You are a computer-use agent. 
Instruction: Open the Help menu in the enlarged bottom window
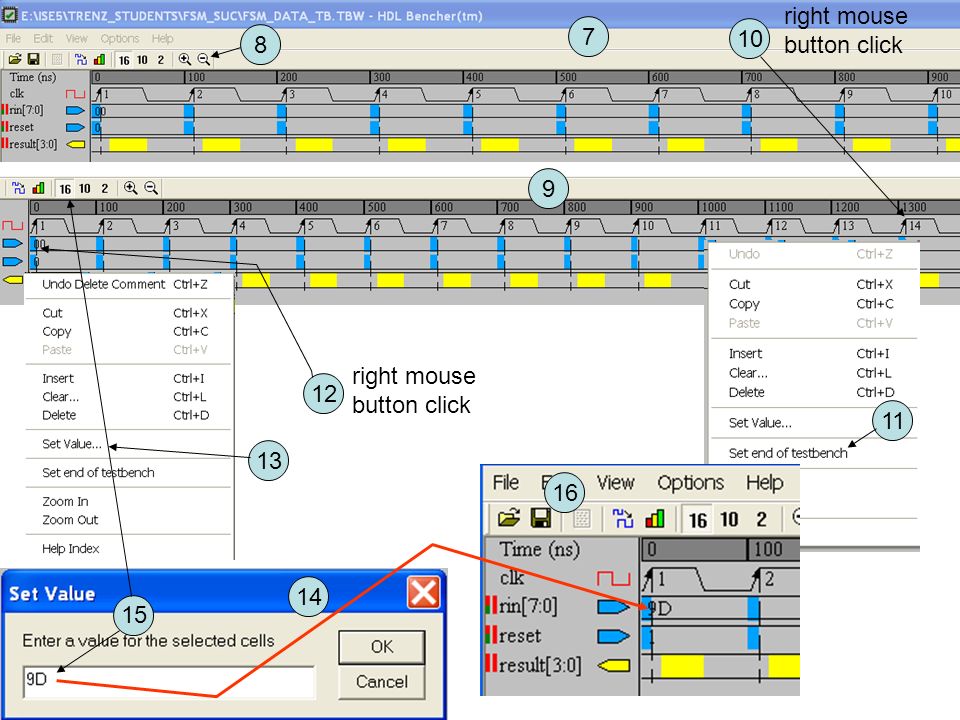pos(765,482)
